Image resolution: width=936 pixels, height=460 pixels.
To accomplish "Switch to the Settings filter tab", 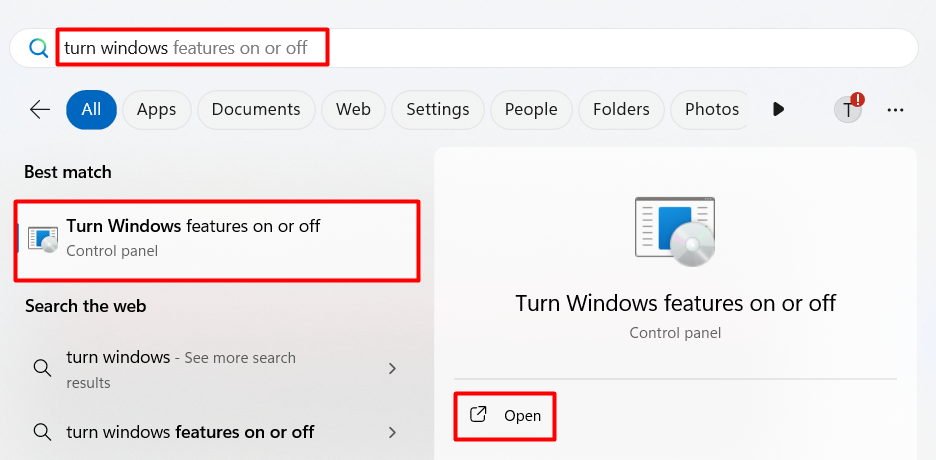I will click(x=438, y=110).
